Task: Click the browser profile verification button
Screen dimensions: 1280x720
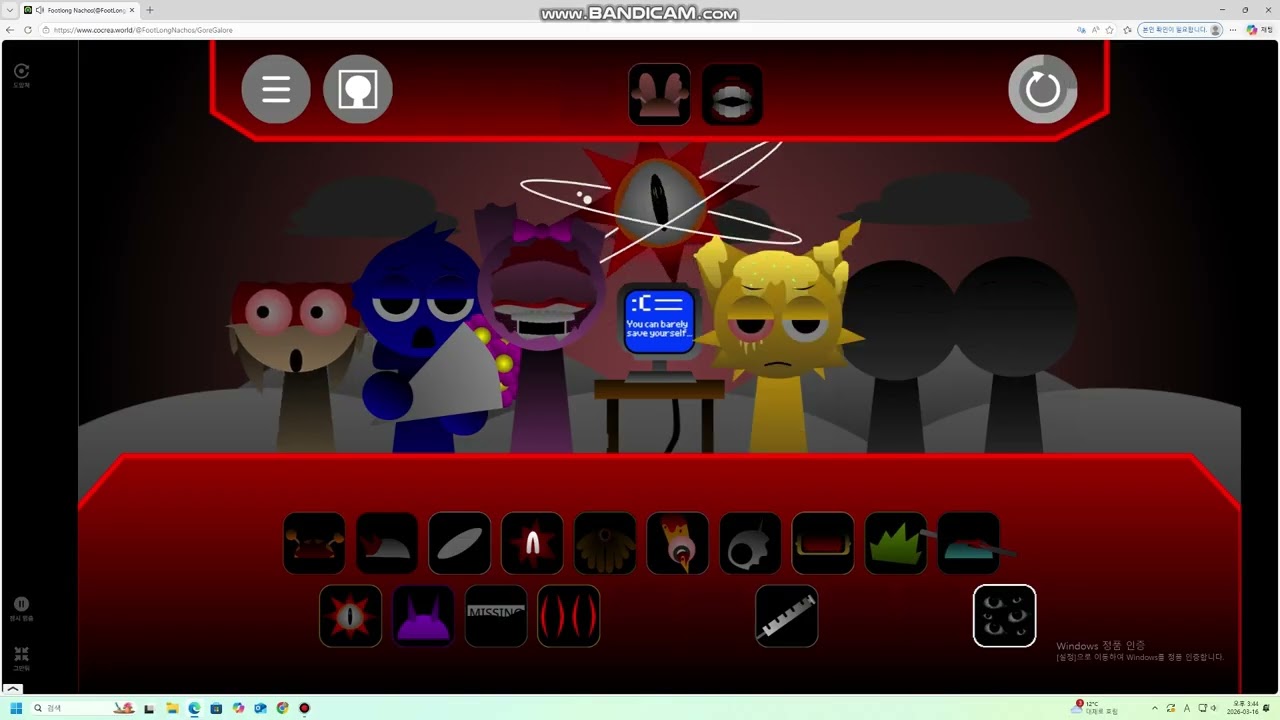Action: click(1181, 30)
